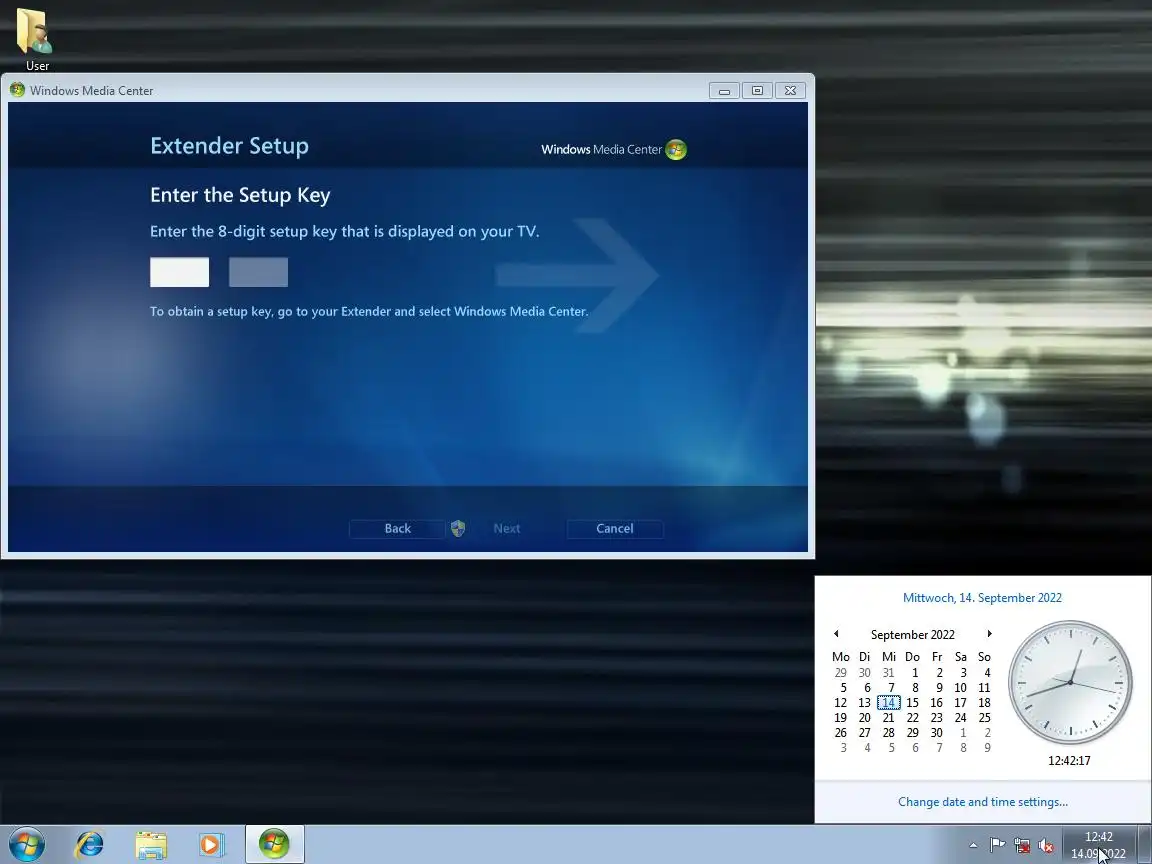Launch Internet Explorer from taskbar

(x=89, y=845)
